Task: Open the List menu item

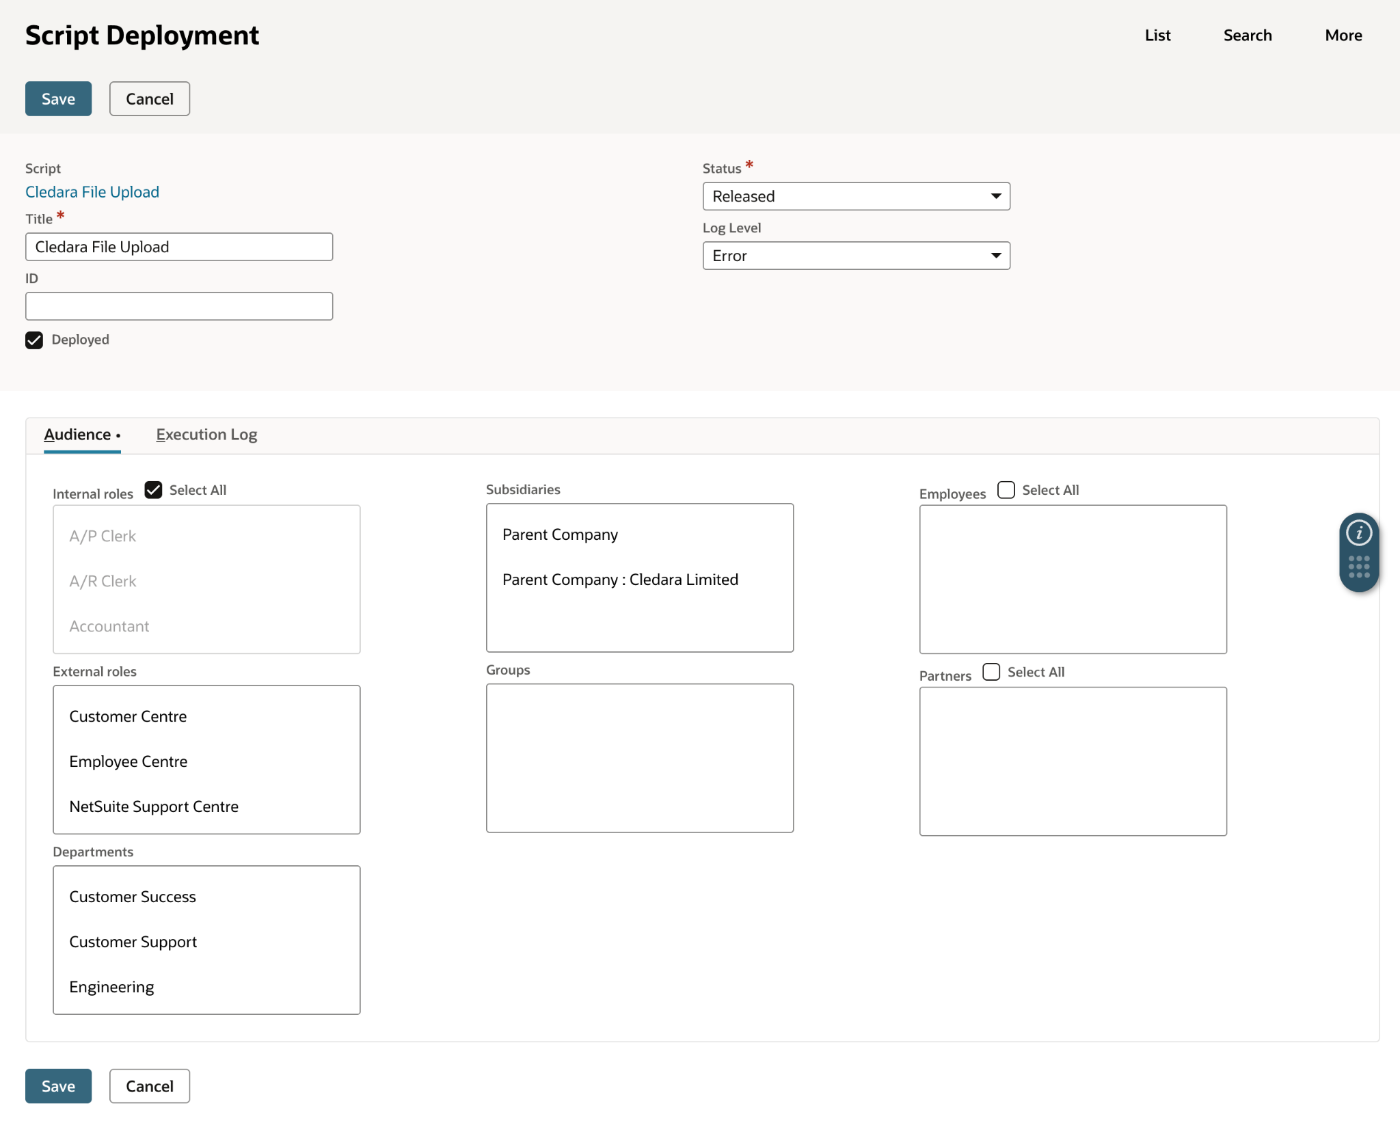Action: pyautogui.click(x=1157, y=35)
